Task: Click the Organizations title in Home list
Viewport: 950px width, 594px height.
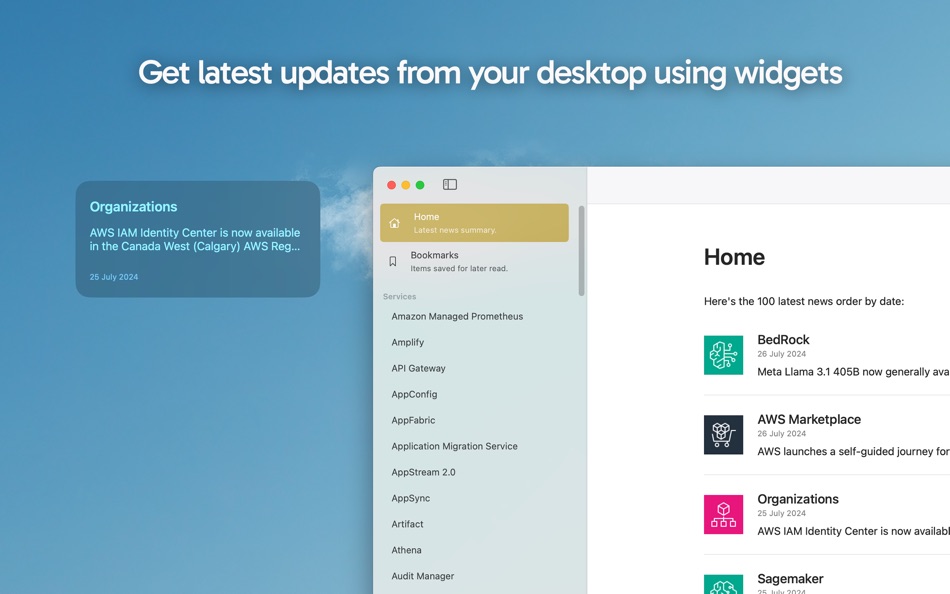Action: point(798,499)
